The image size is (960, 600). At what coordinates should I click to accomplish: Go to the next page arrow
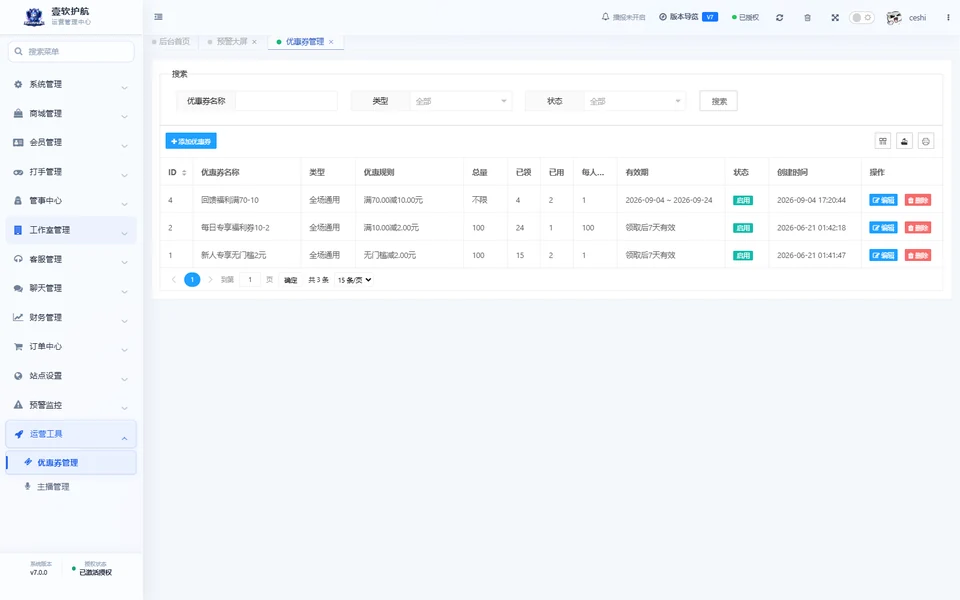[210, 280]
